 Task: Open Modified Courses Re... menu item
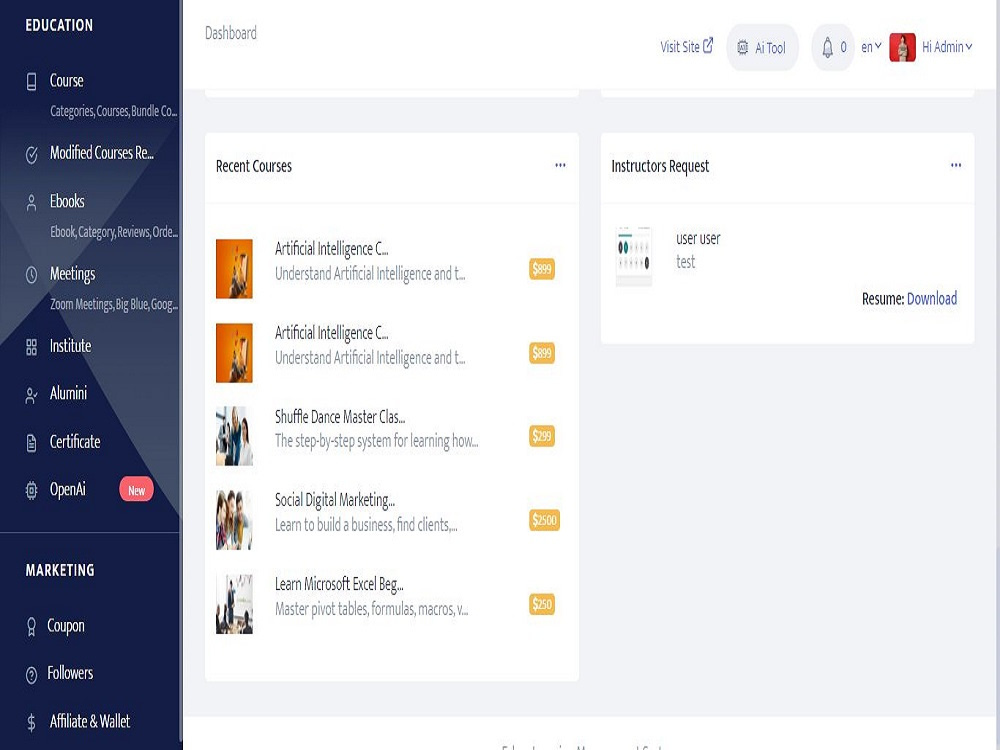click(x=101, y=153)
